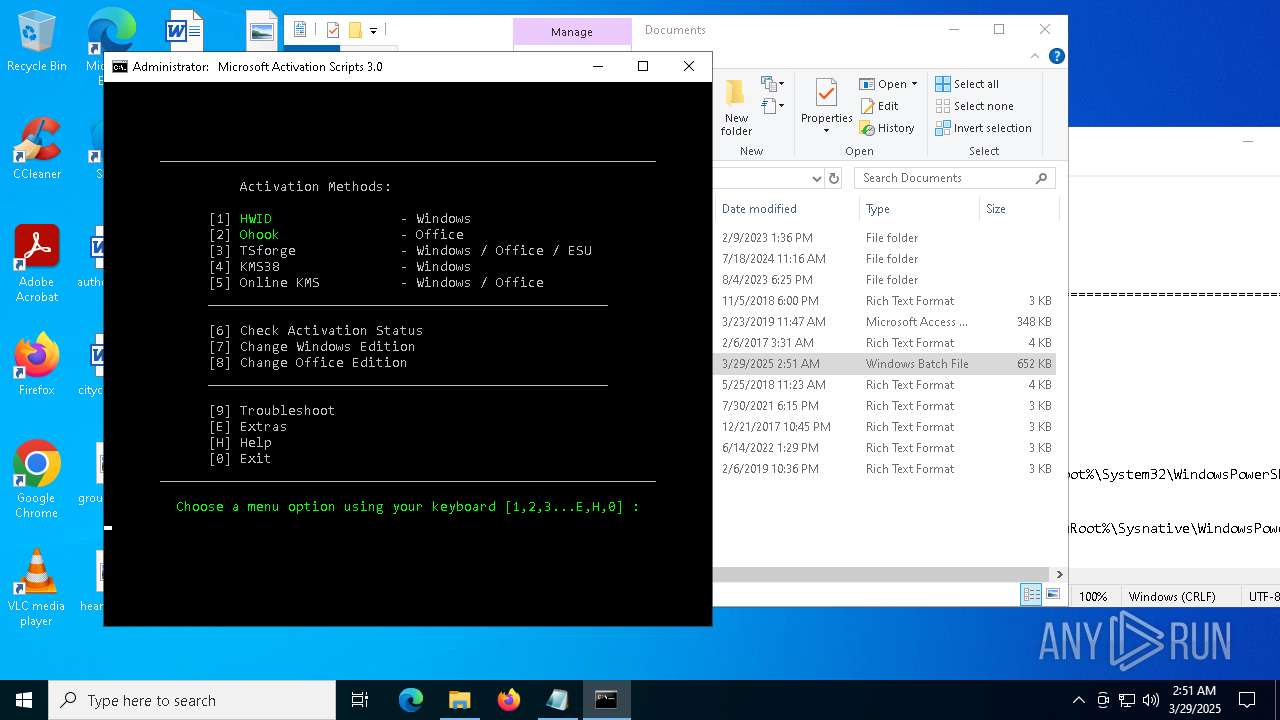Image resolution: width=1280 pixels, height=720 pixels.
Task: Sort by Size column header
Action: (1018, 209)
